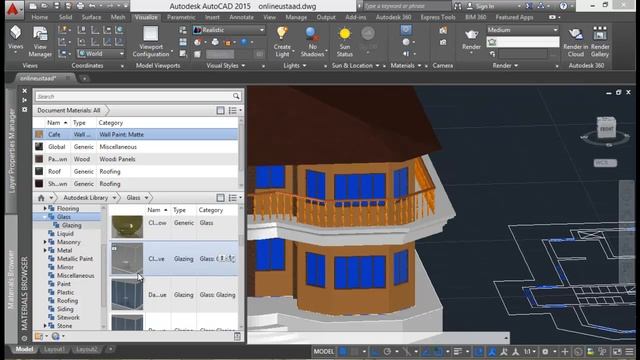Close the Materials Browser palette

click(24, 91)
